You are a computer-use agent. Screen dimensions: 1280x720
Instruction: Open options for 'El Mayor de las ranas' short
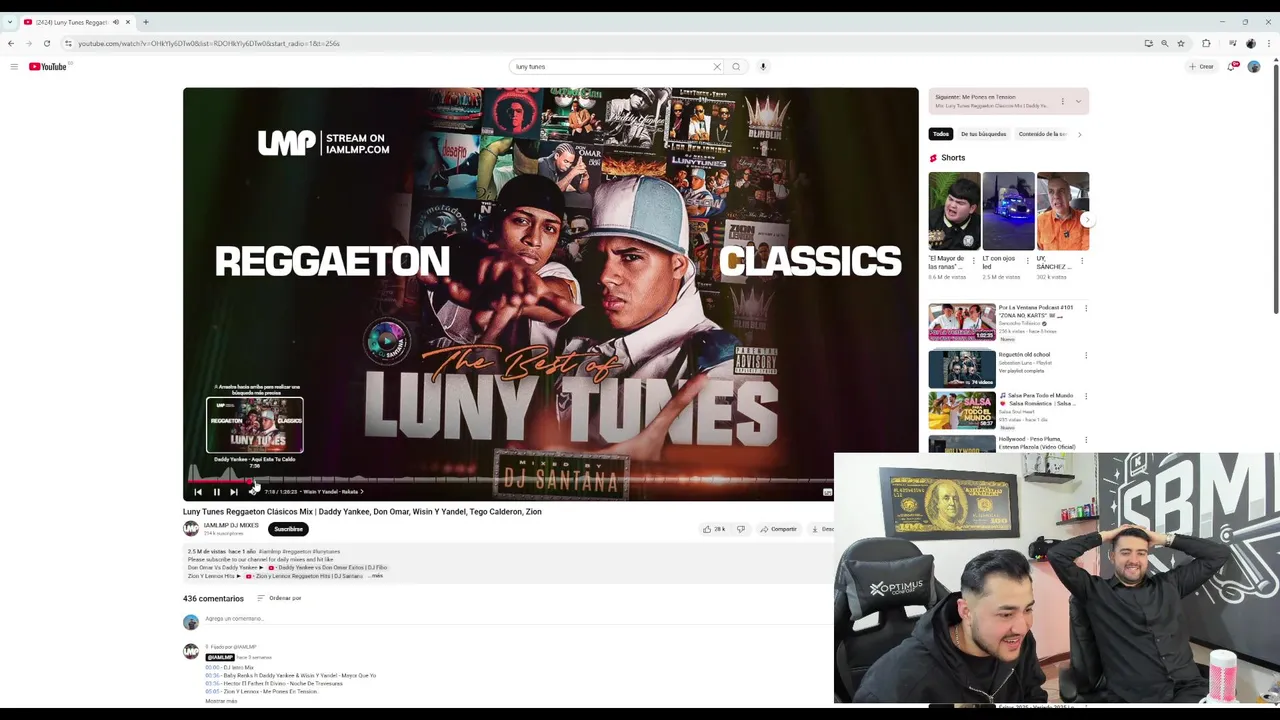[973, 261]
